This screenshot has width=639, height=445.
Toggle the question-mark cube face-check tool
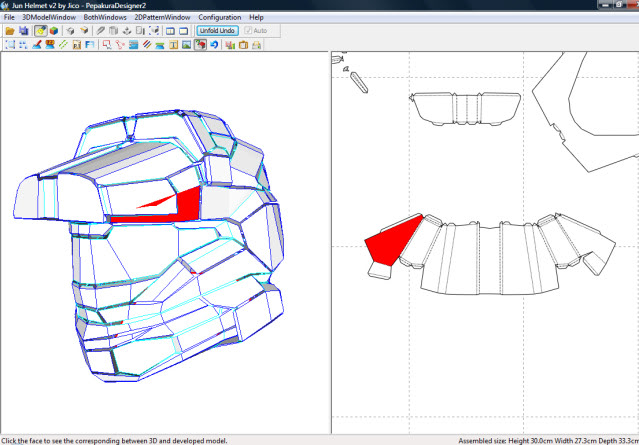(200, 44)
